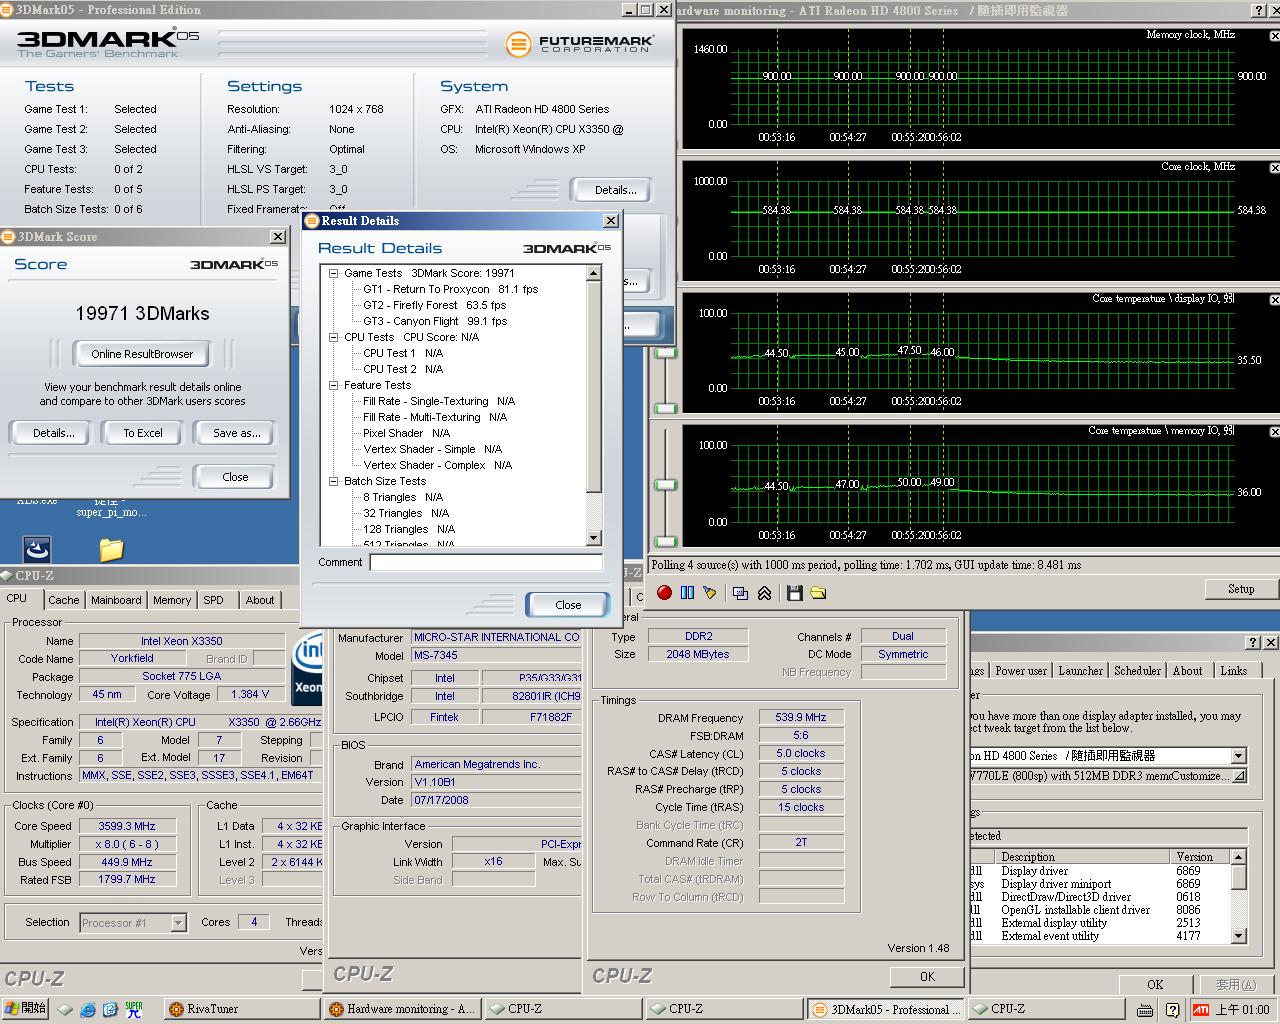
Task: Open Internet Explorer from quick launch
Action: (x=88, y=1009)
